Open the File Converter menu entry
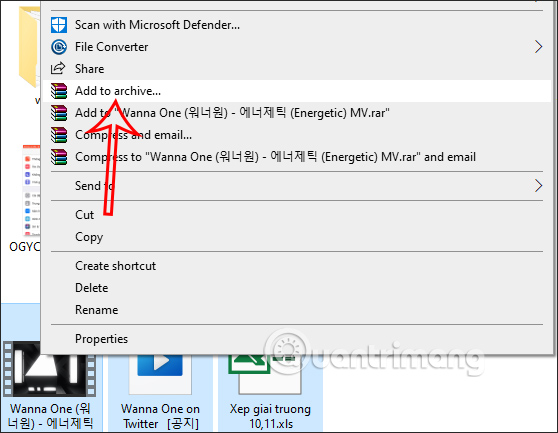 point(297,47)
